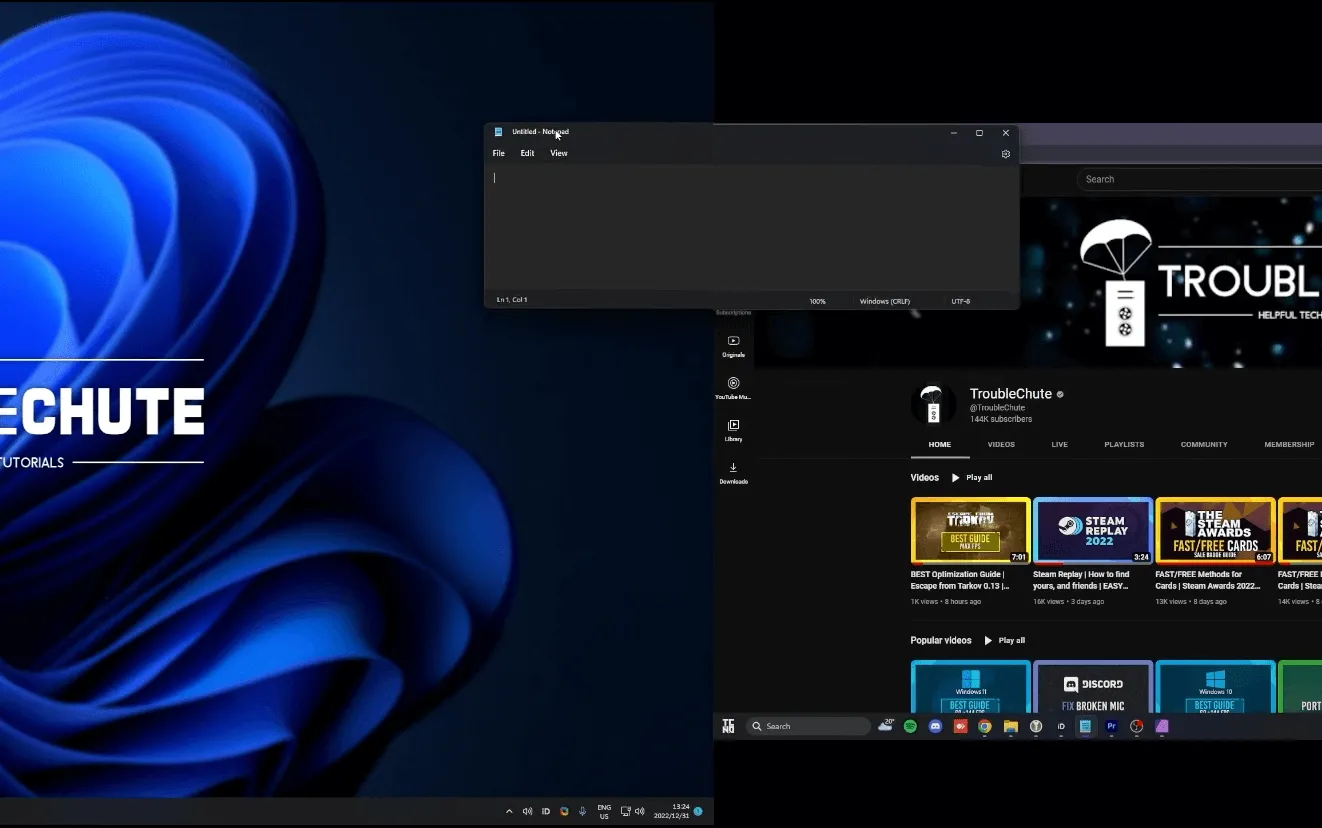This screenshot has width=1322, height=828.
Task: Switch to the HOME channel tab
Action: tap(939, 444)
